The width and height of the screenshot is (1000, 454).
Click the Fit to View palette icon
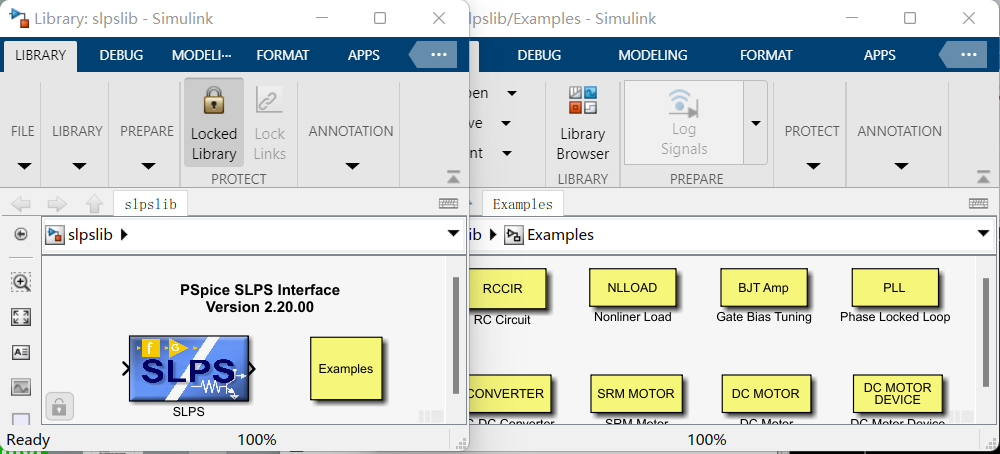tap(21, 317)
